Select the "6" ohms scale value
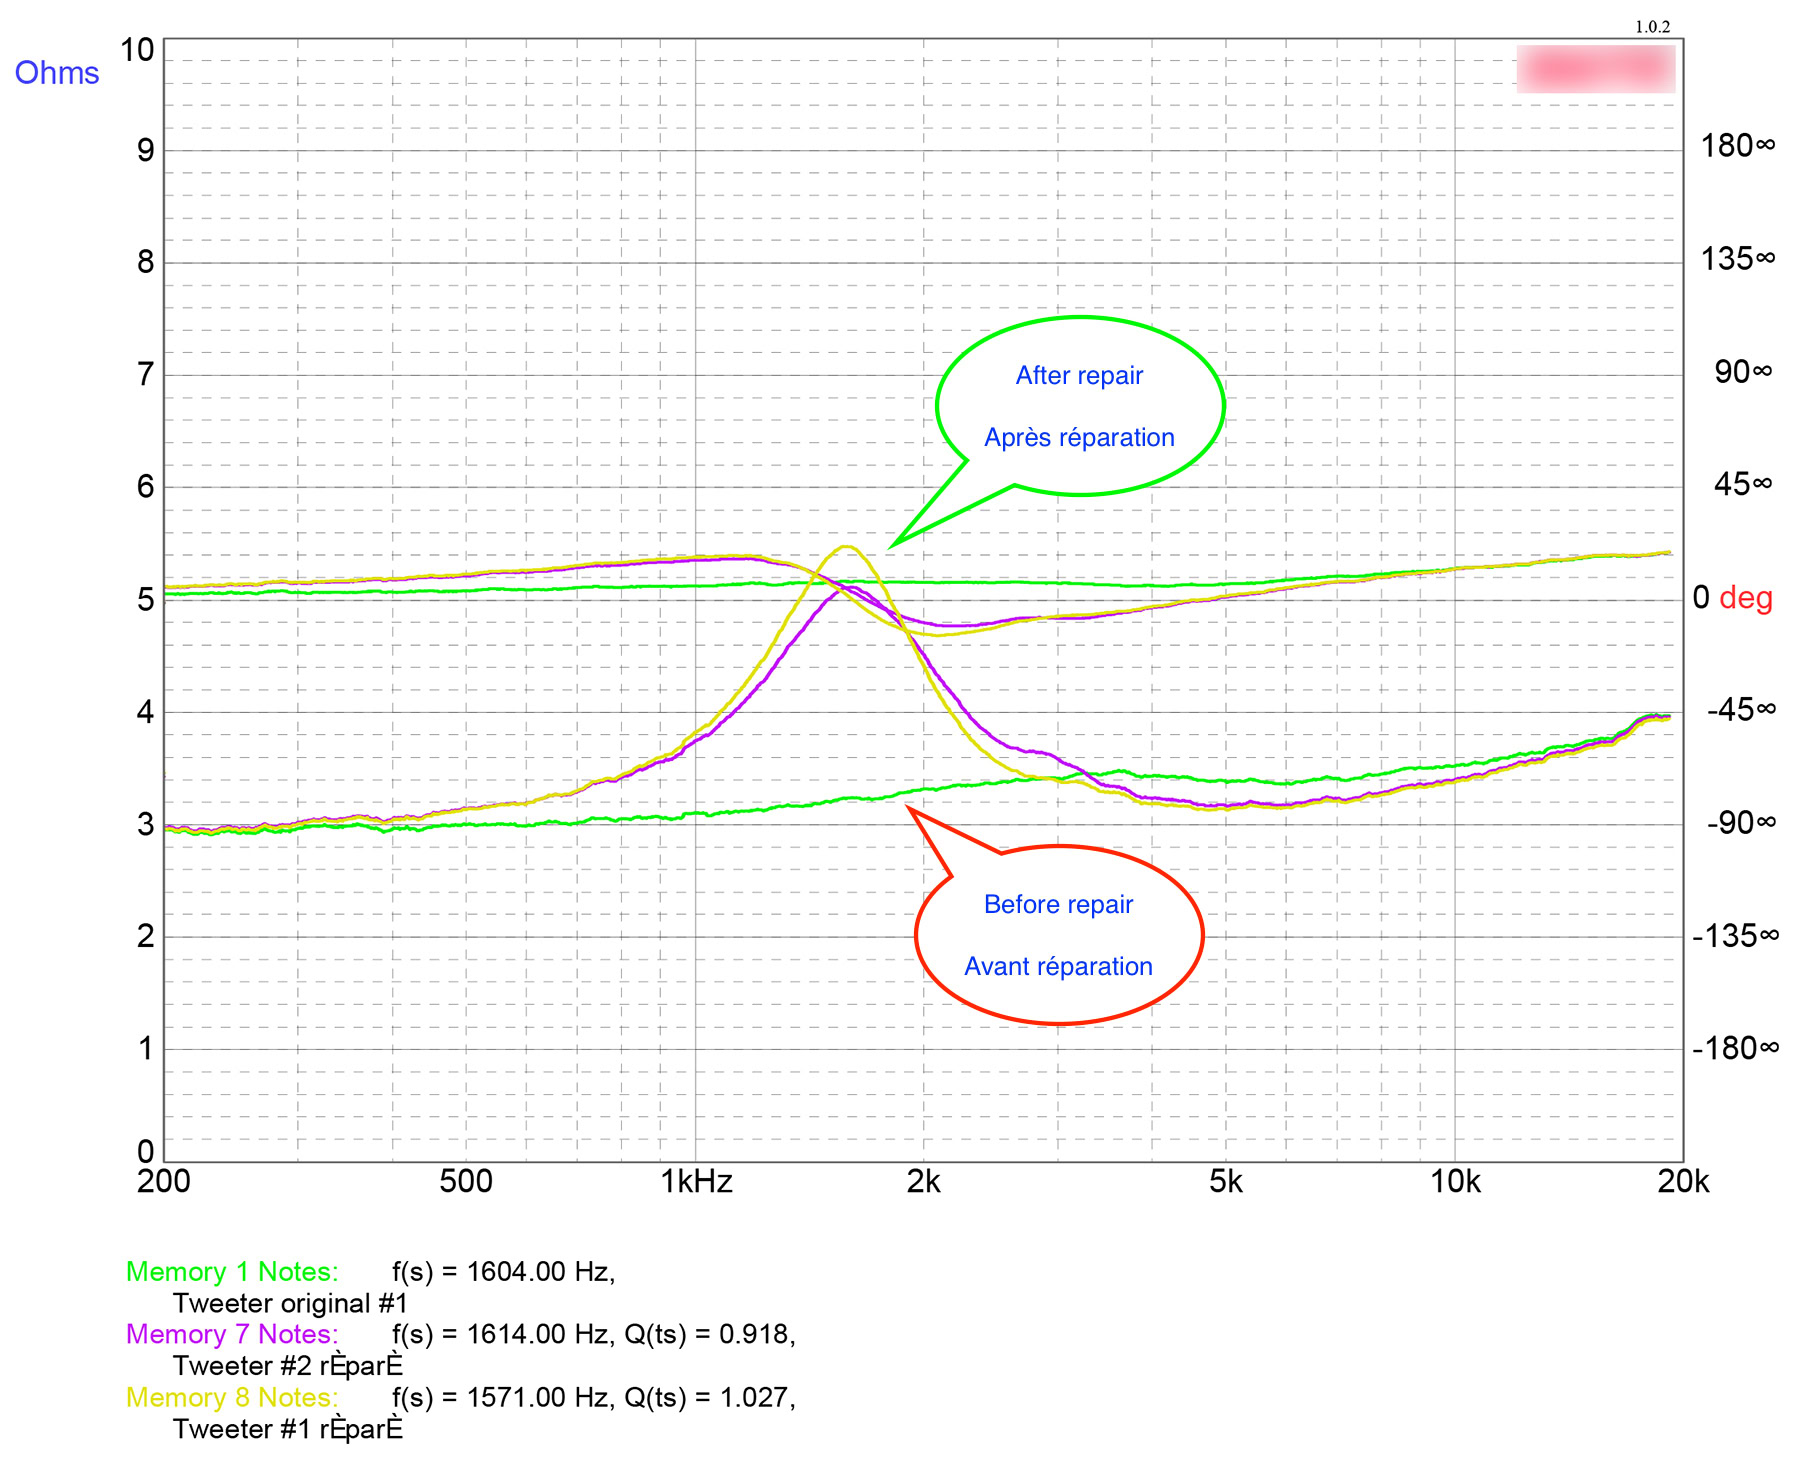1800x1466 pixels. [146, 487]
